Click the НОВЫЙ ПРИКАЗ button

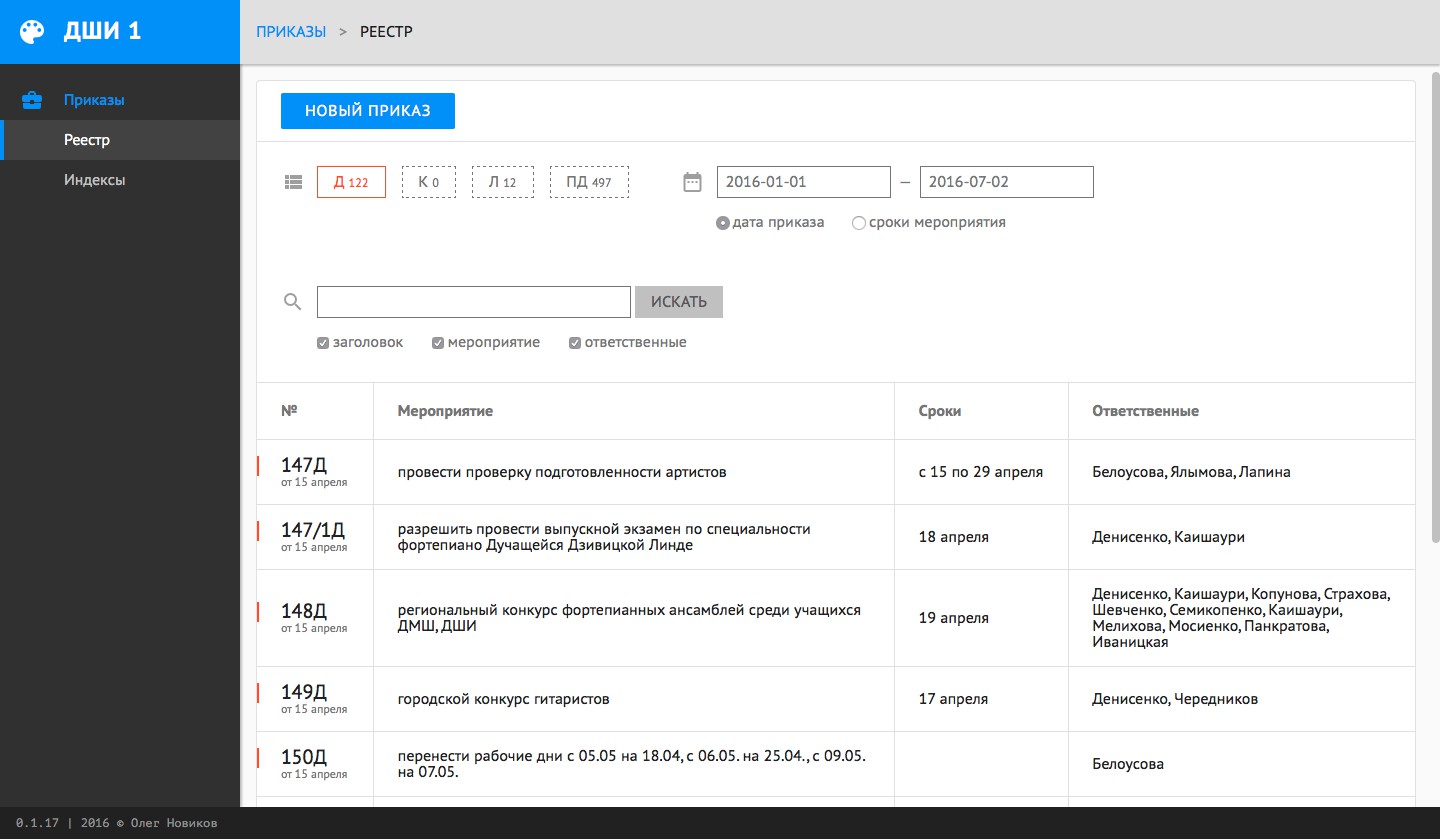click(x=368, y=111)
